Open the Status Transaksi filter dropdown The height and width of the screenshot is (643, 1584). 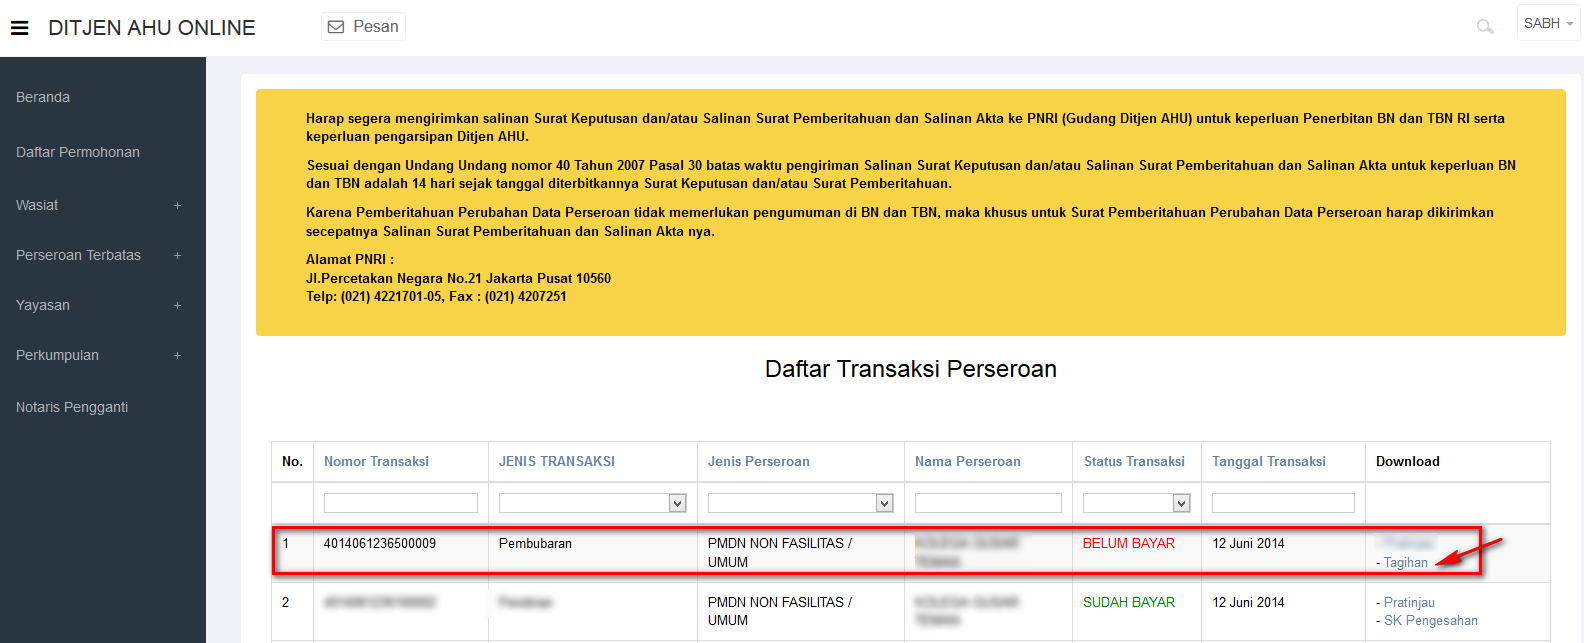pos(1136,503)
